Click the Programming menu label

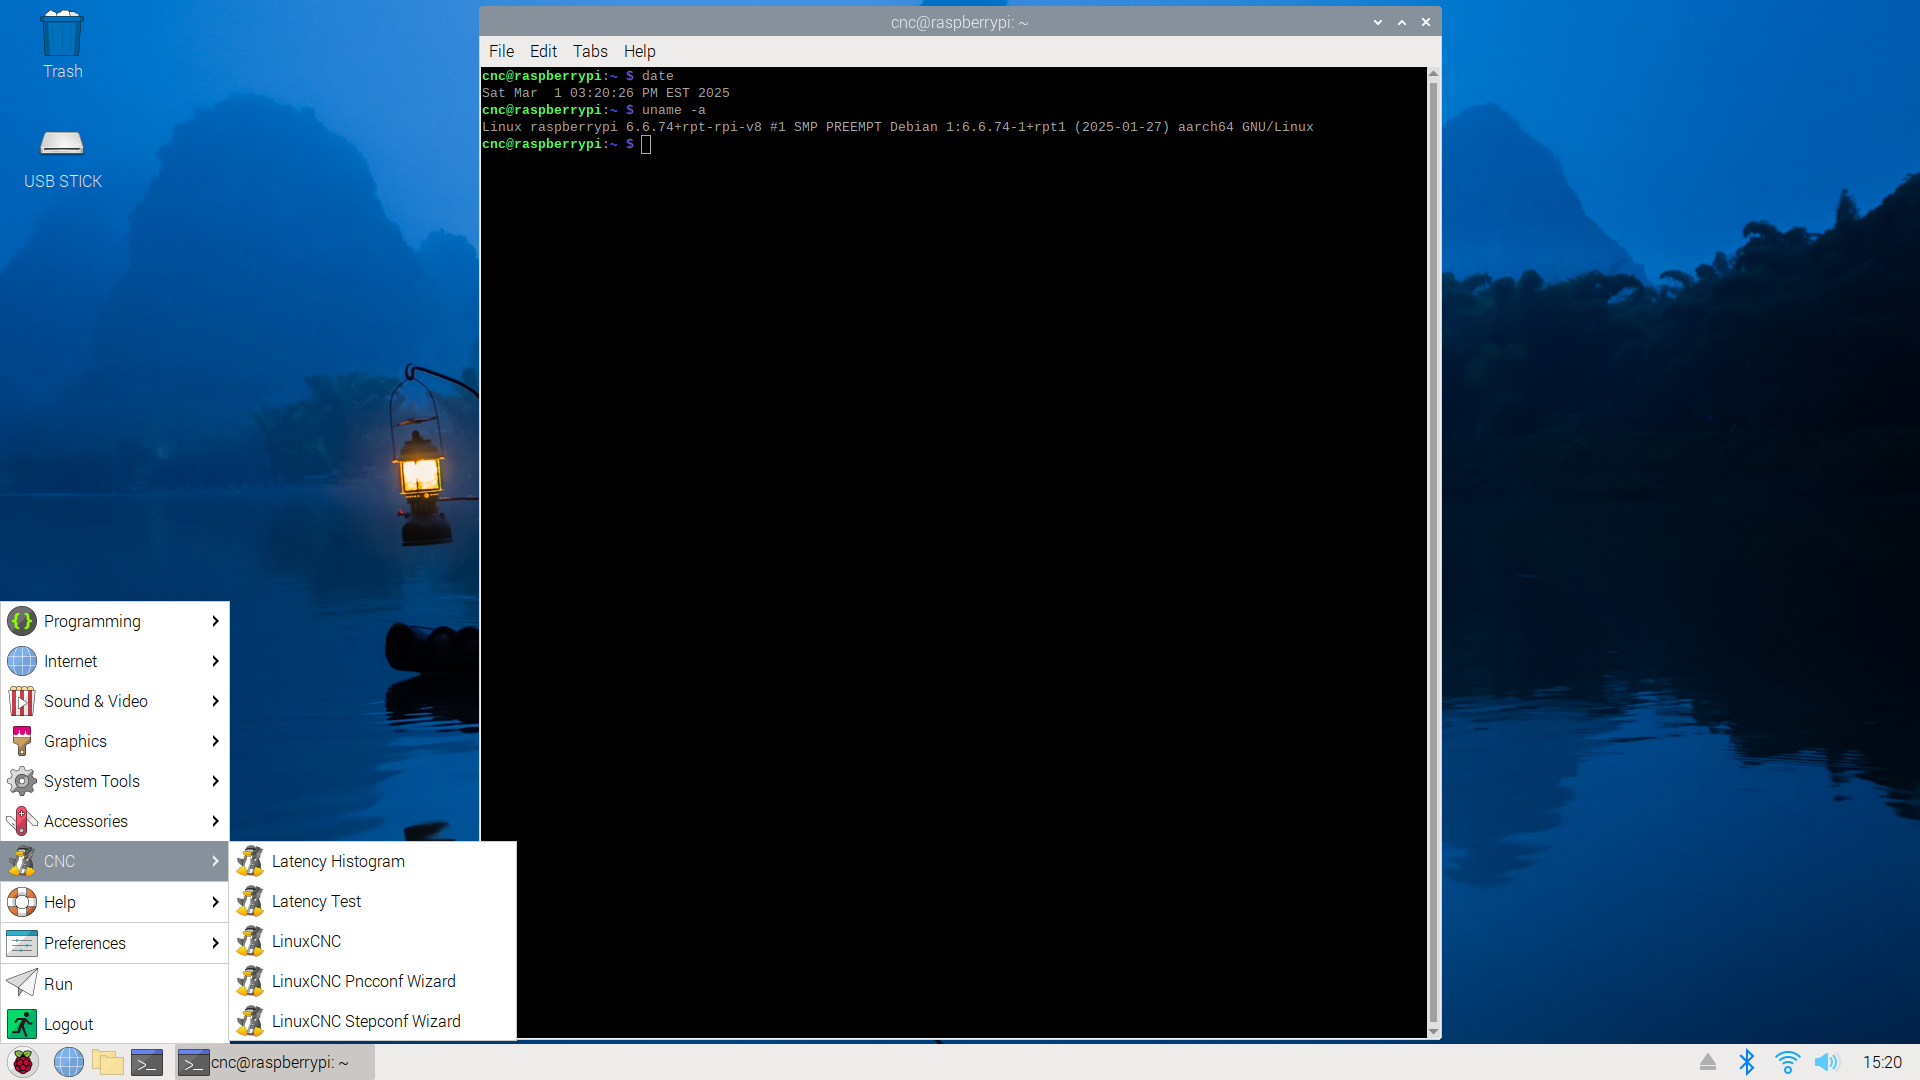coord(92,621)
